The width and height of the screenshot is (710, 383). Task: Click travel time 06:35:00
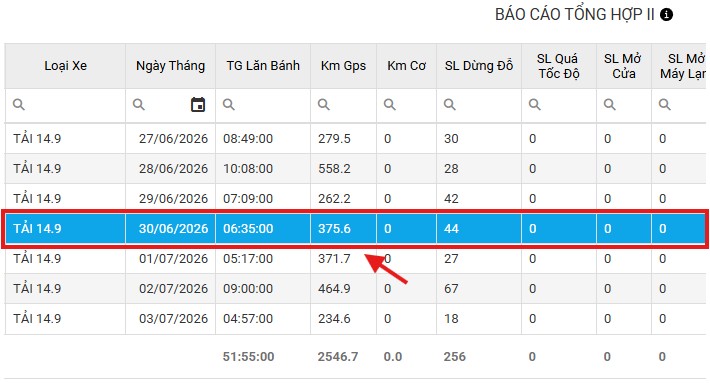click(x=248, y=229)
